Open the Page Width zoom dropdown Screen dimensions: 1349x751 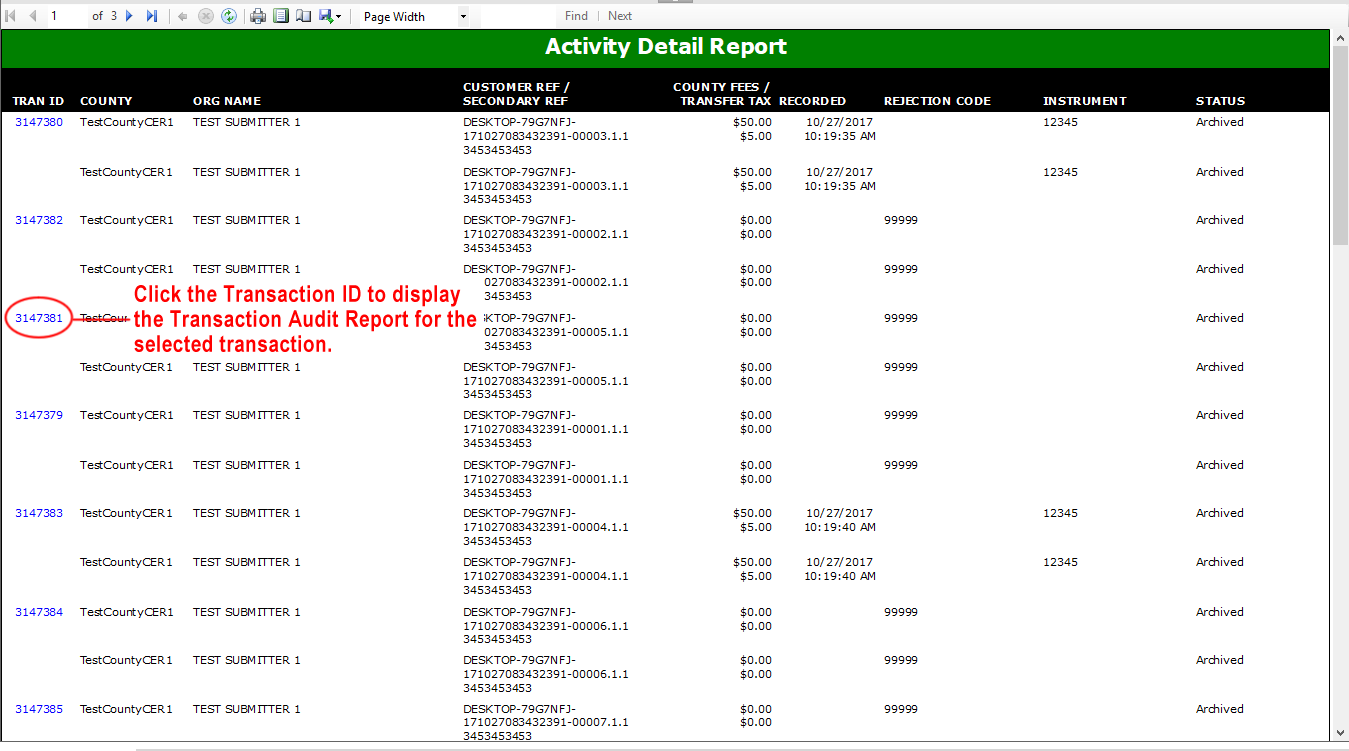463,17
